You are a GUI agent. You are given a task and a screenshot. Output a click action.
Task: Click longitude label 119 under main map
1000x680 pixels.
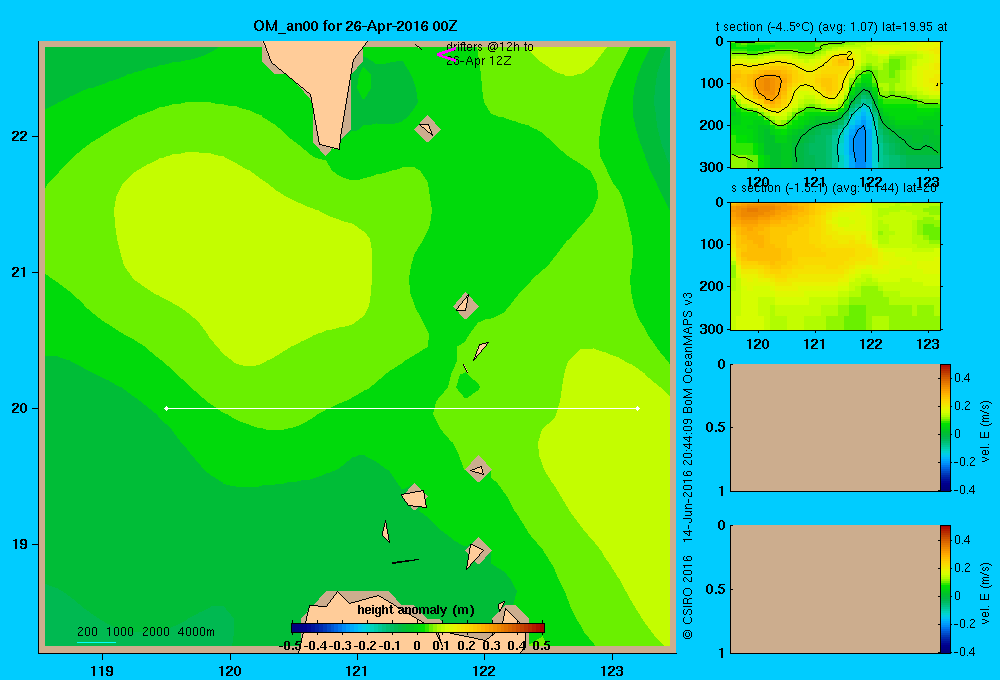[102, 671]
